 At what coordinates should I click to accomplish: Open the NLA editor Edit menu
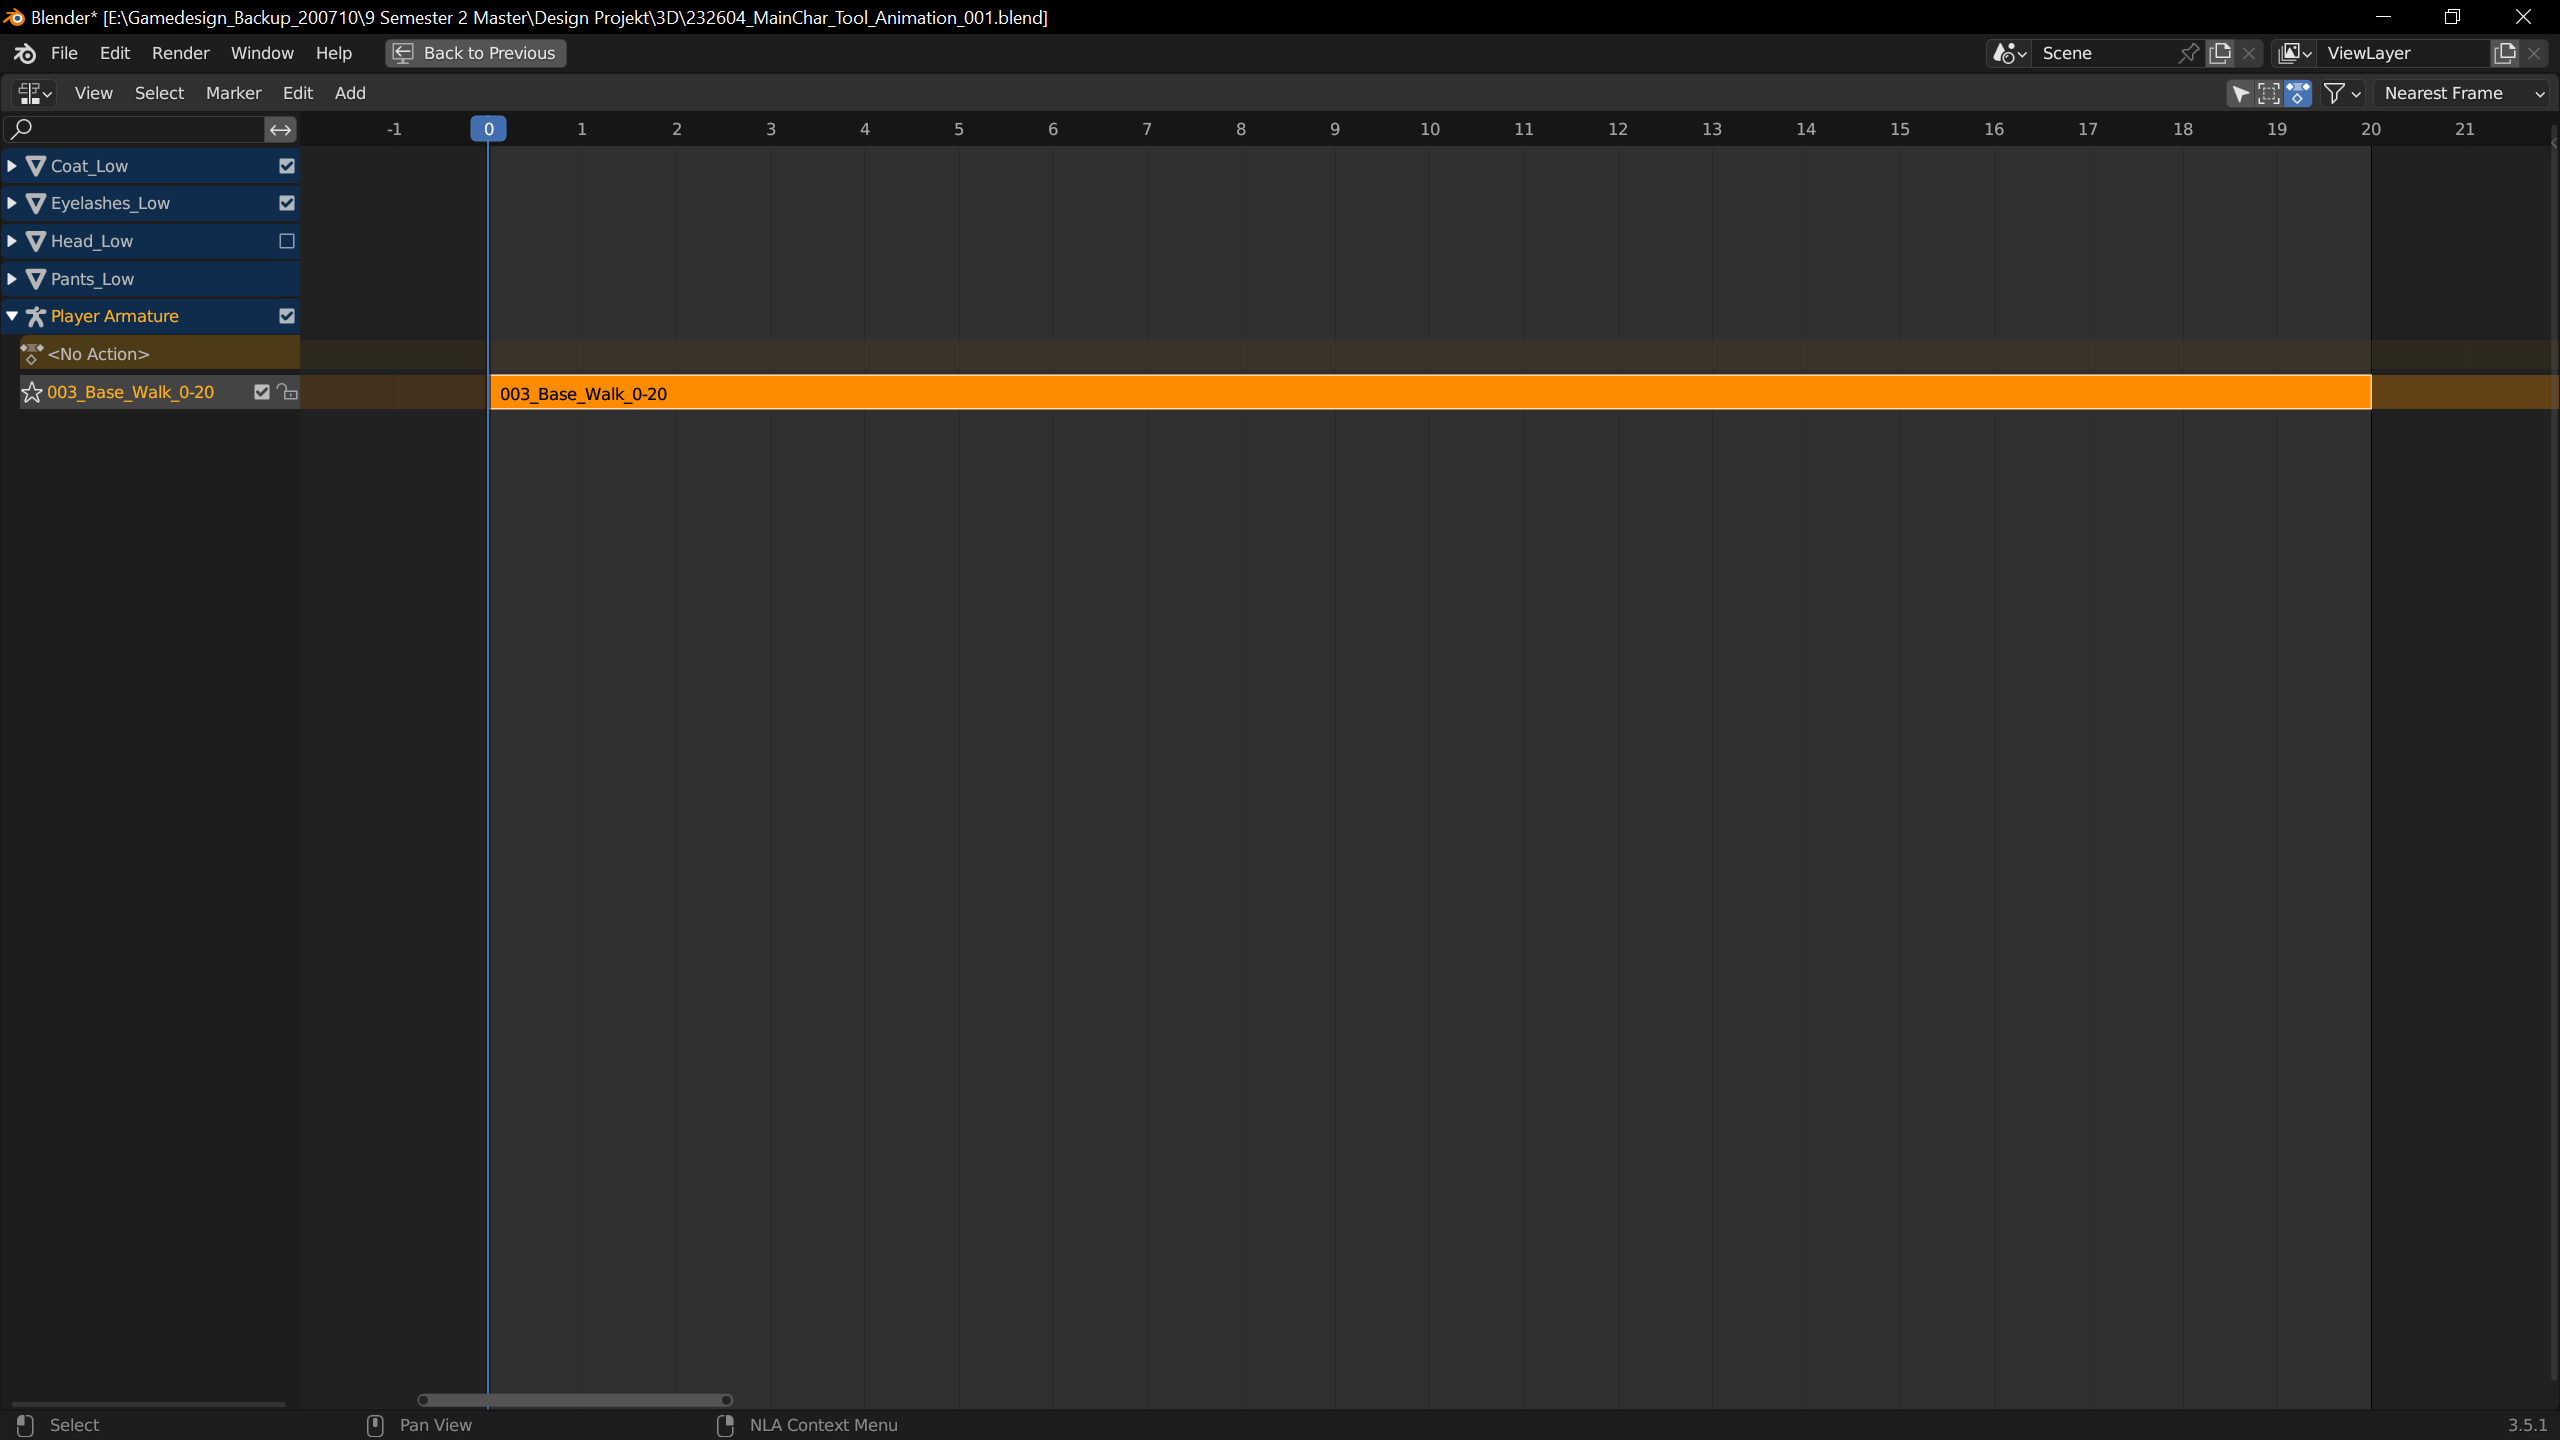point(298,93)
